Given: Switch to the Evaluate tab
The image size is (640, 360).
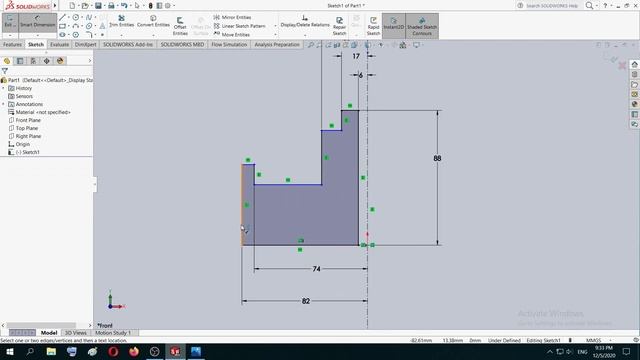Looking at the screenshot, I should coord(59,44).
